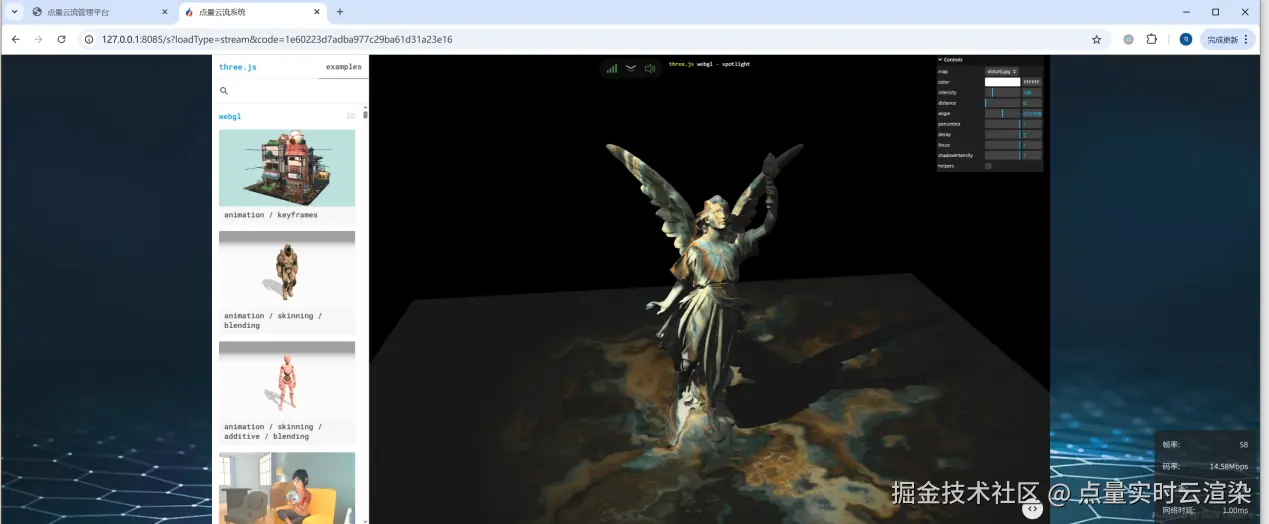
Task: Click the animation / keyframes label text
Action: pos(271,215)
